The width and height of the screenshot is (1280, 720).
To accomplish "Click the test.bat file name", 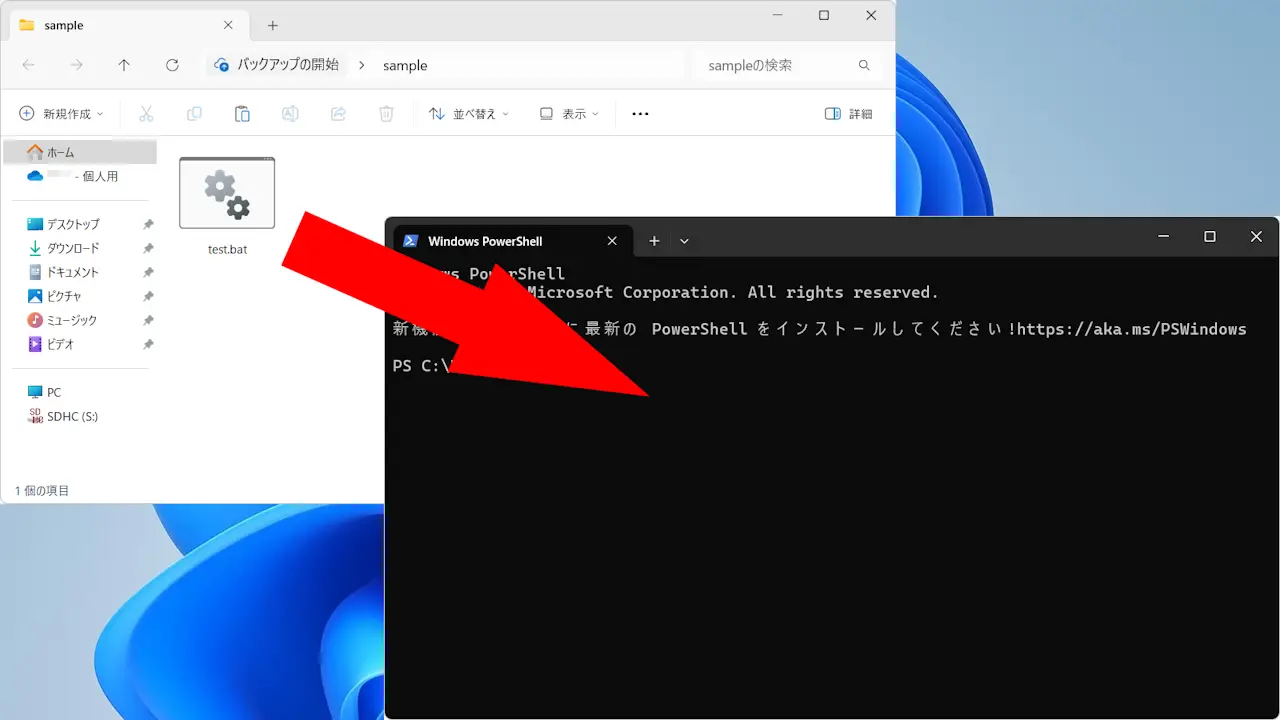I will [227, 249].
